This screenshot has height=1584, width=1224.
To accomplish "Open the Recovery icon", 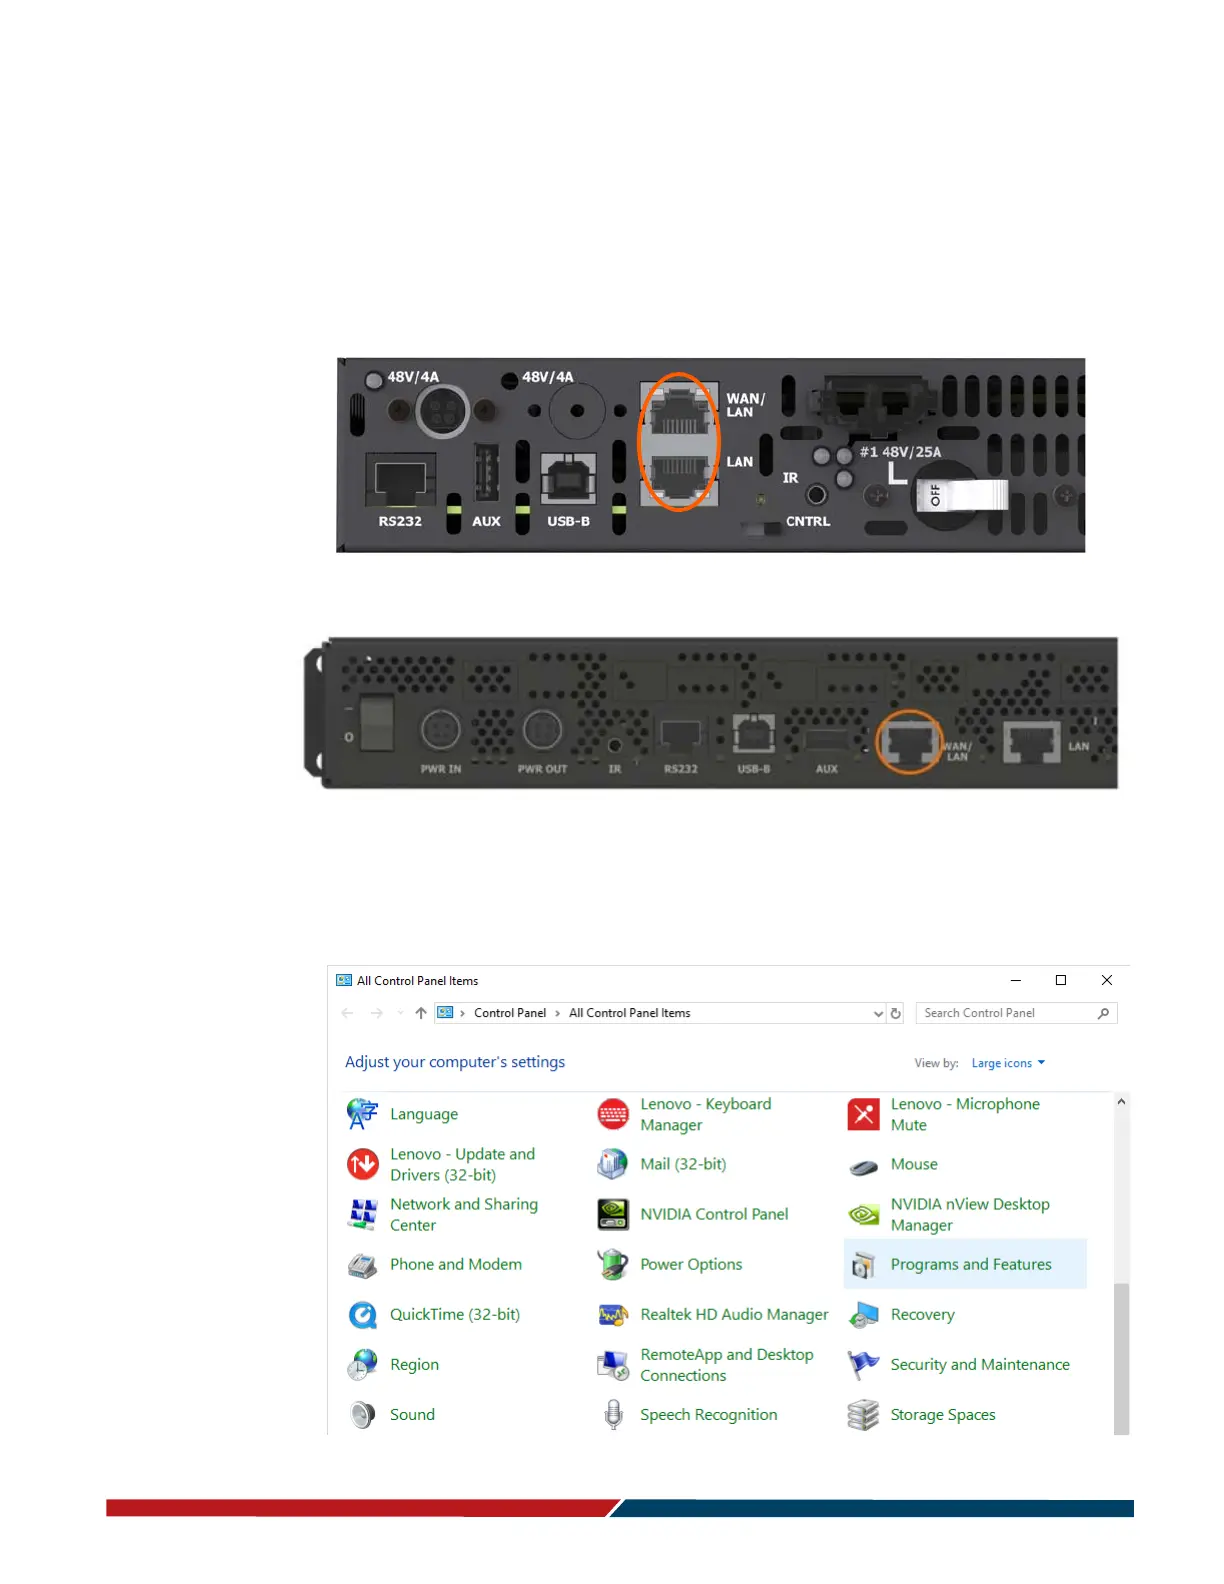I will (863, 1315).
